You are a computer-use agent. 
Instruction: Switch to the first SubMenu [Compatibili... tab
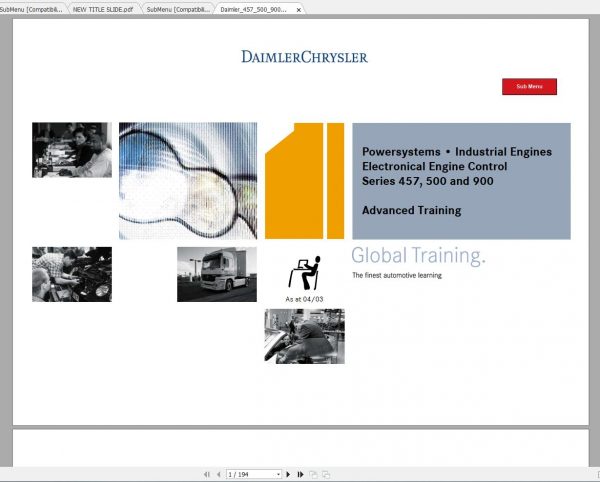(x=31, y=10)
